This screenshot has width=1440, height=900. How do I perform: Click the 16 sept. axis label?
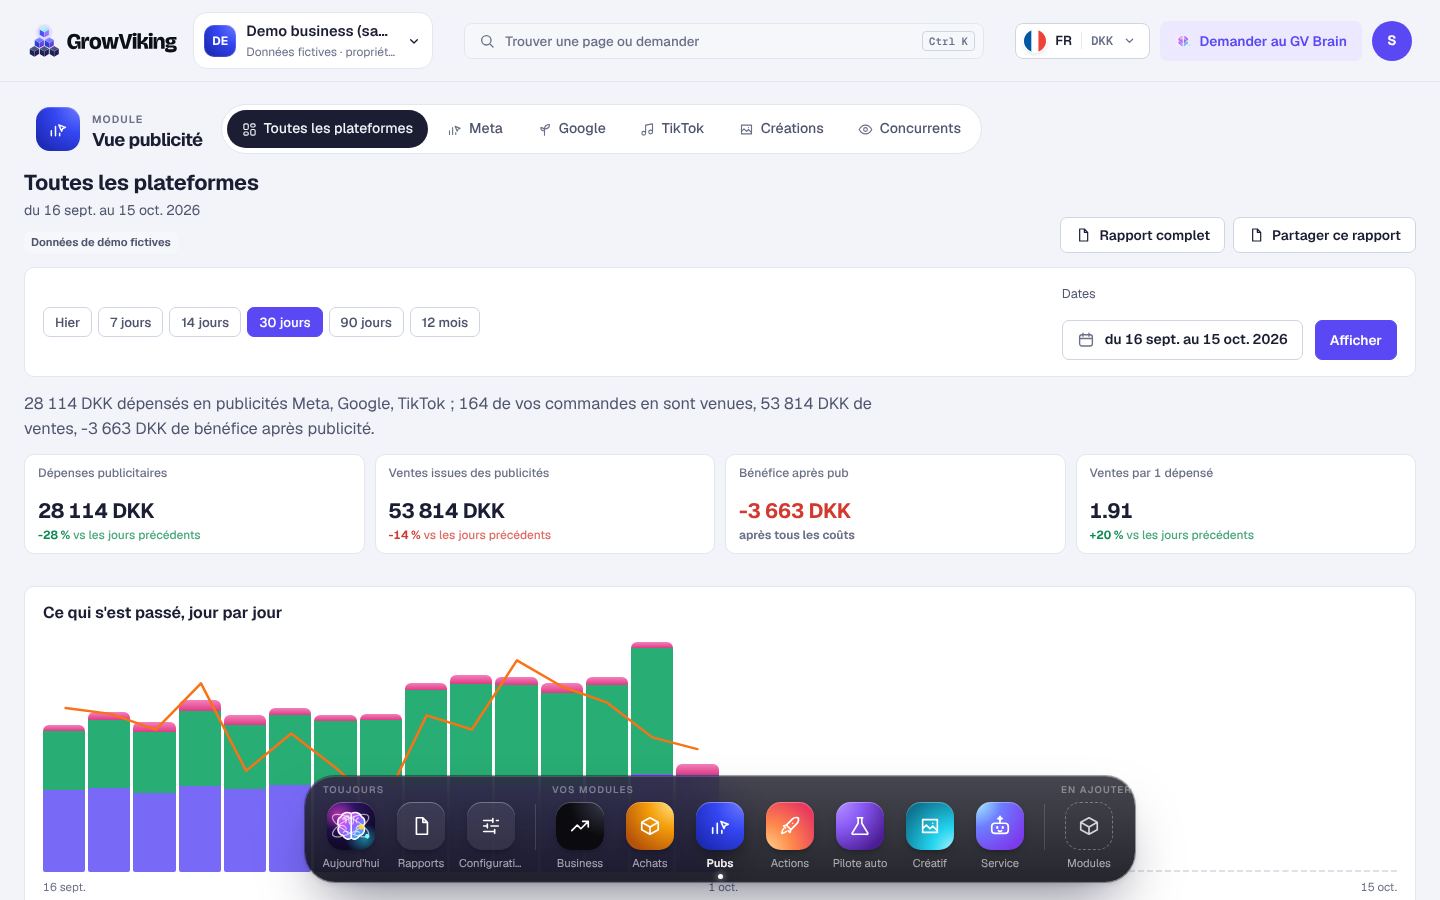(64, 887)
